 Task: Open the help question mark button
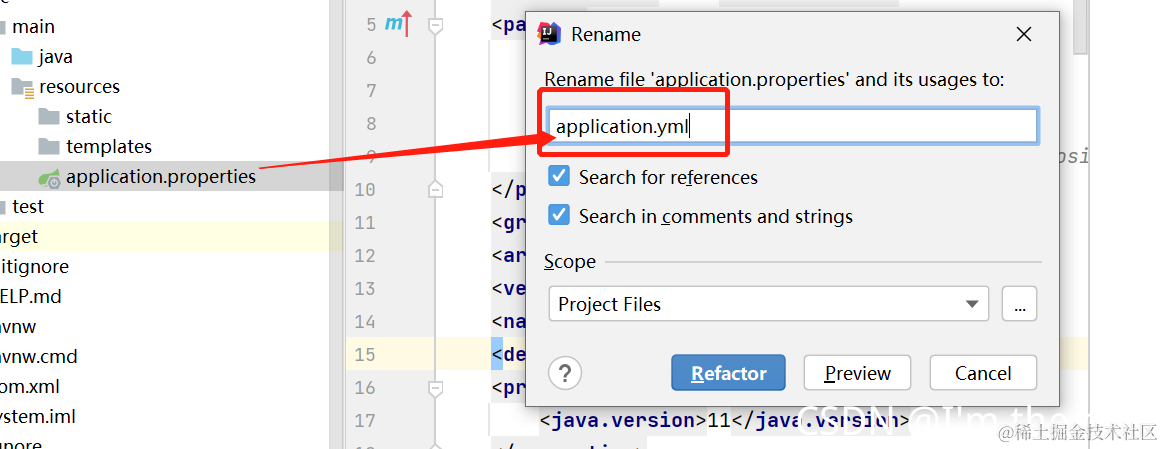point(565,373)
